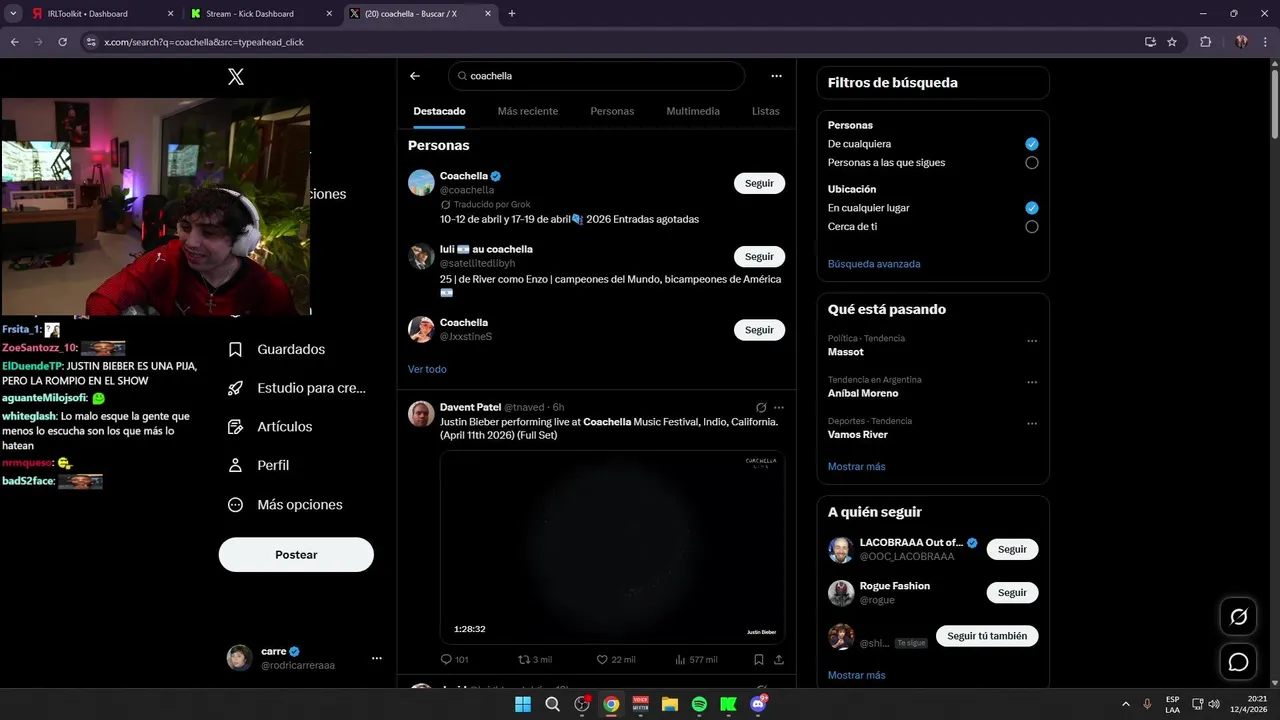Click Seguir tú también button

pyautogui.click(x=987, y=636)
